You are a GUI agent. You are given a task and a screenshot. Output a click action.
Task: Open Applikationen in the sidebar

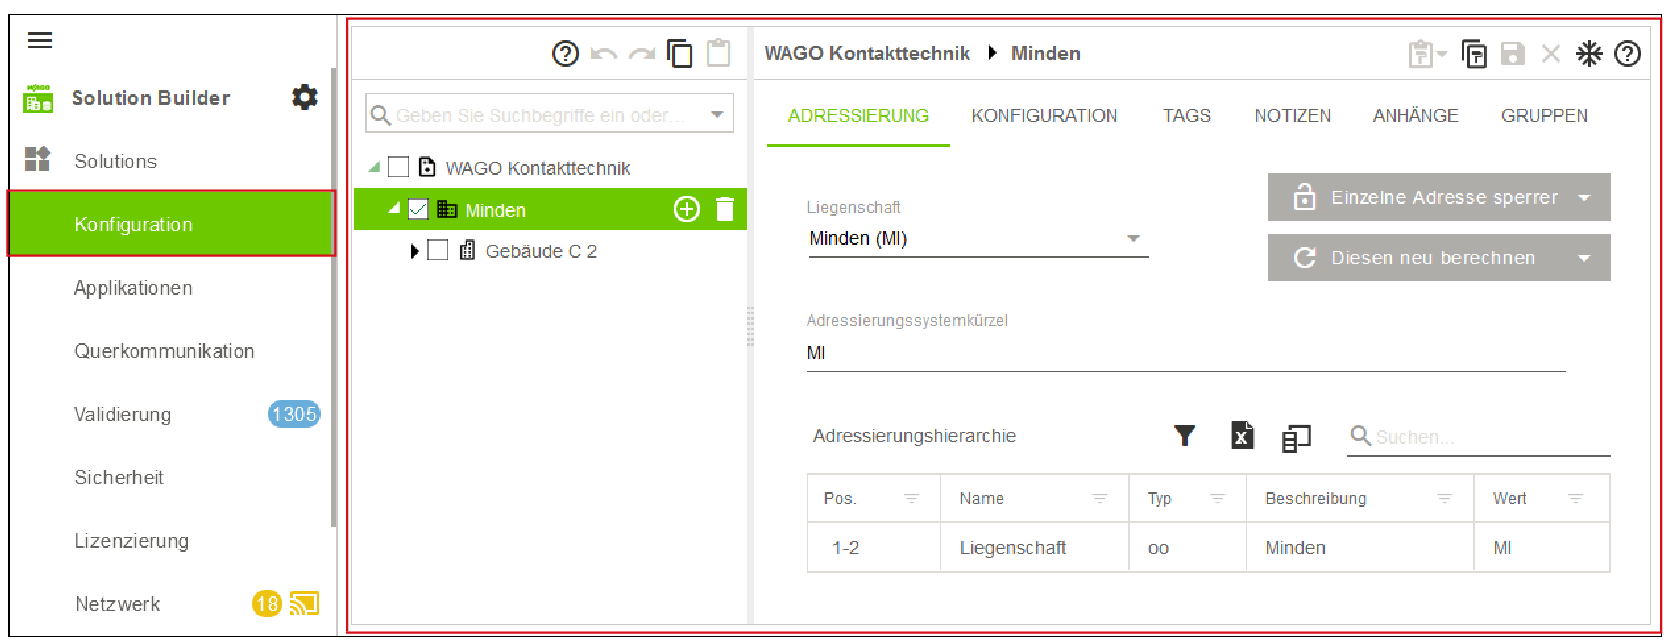point(133,288)
